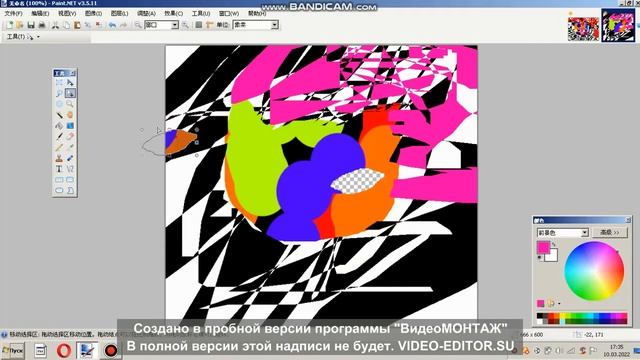Viewport: 640px width, 360px height.
Task: Select the Clone Stamp tool
Action: tap(59, 158)
